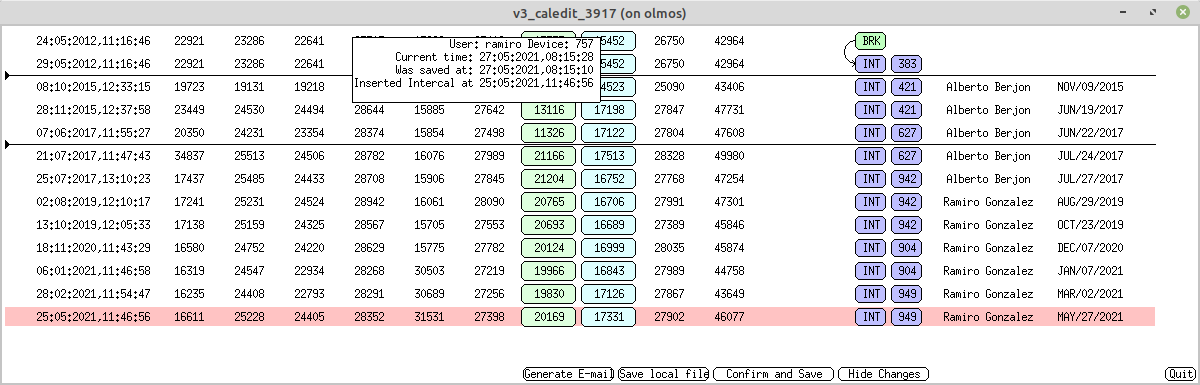The image size is (1200, 385).
Task: Click INT button in highlighted 25:05:2021 row
Action: coord(870,316)
